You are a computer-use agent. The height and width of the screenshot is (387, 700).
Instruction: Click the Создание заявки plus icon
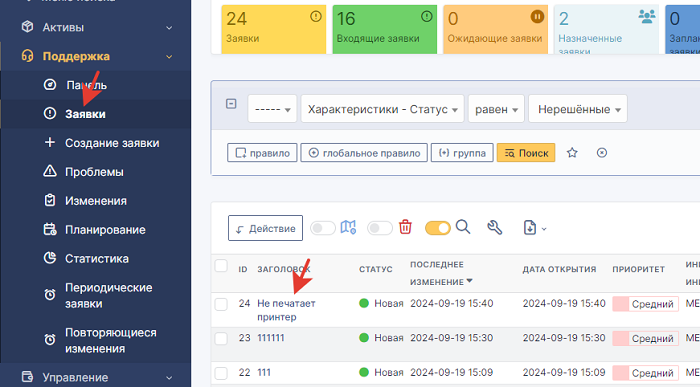click(x=50, y=142)
